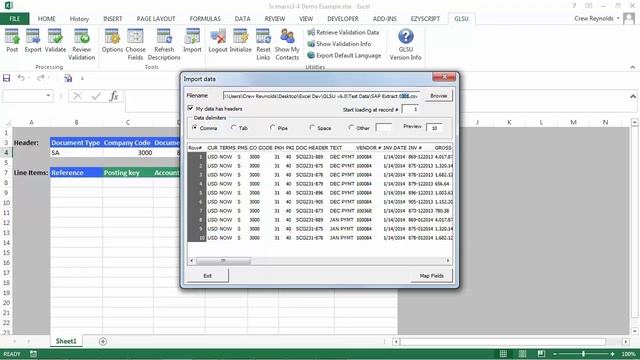Image resolution: width=640 pixels, height=360 pixels.
Task: Open the DEVELOPER tab
Action: pyautogui.click(x=343, y=19)
